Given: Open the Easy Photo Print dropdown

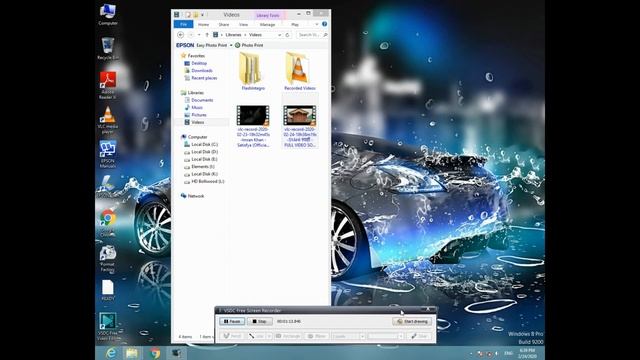Looking at the screenshot, I should pos(231,45).
